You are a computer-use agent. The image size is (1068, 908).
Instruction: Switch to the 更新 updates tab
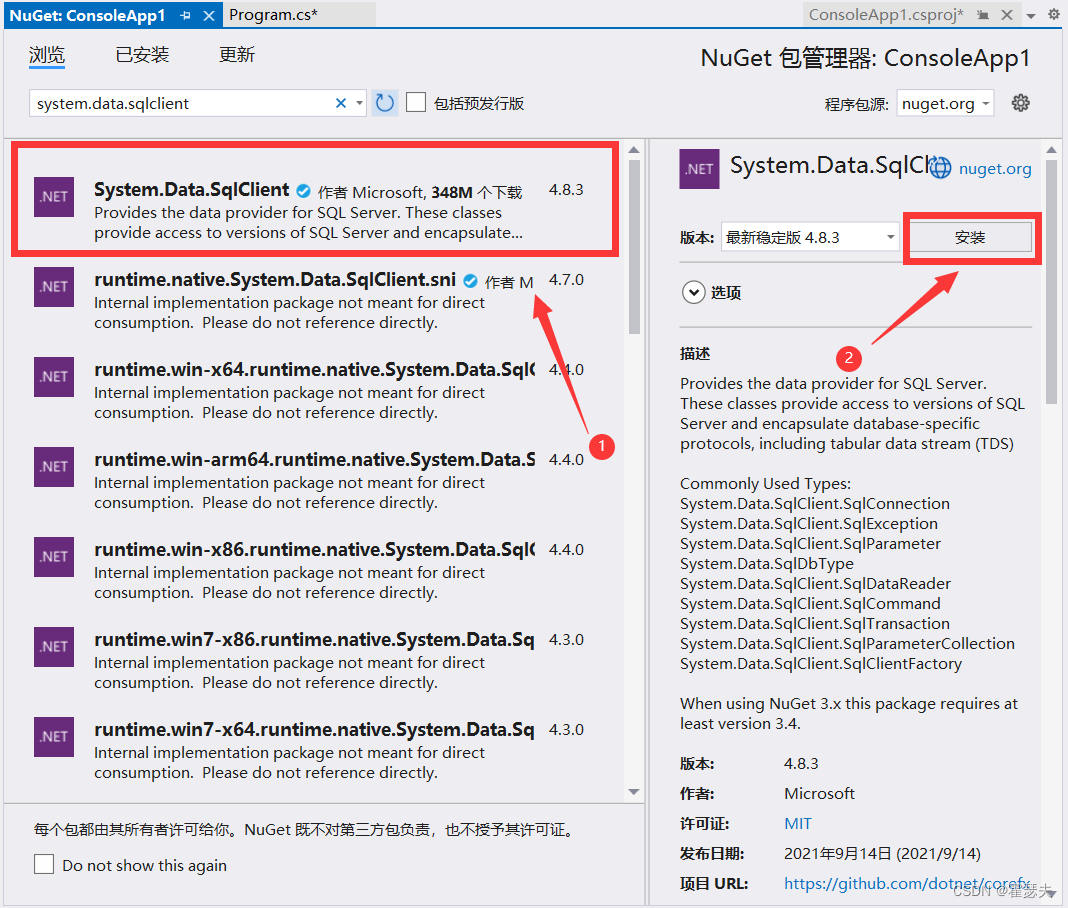[236, 54]
